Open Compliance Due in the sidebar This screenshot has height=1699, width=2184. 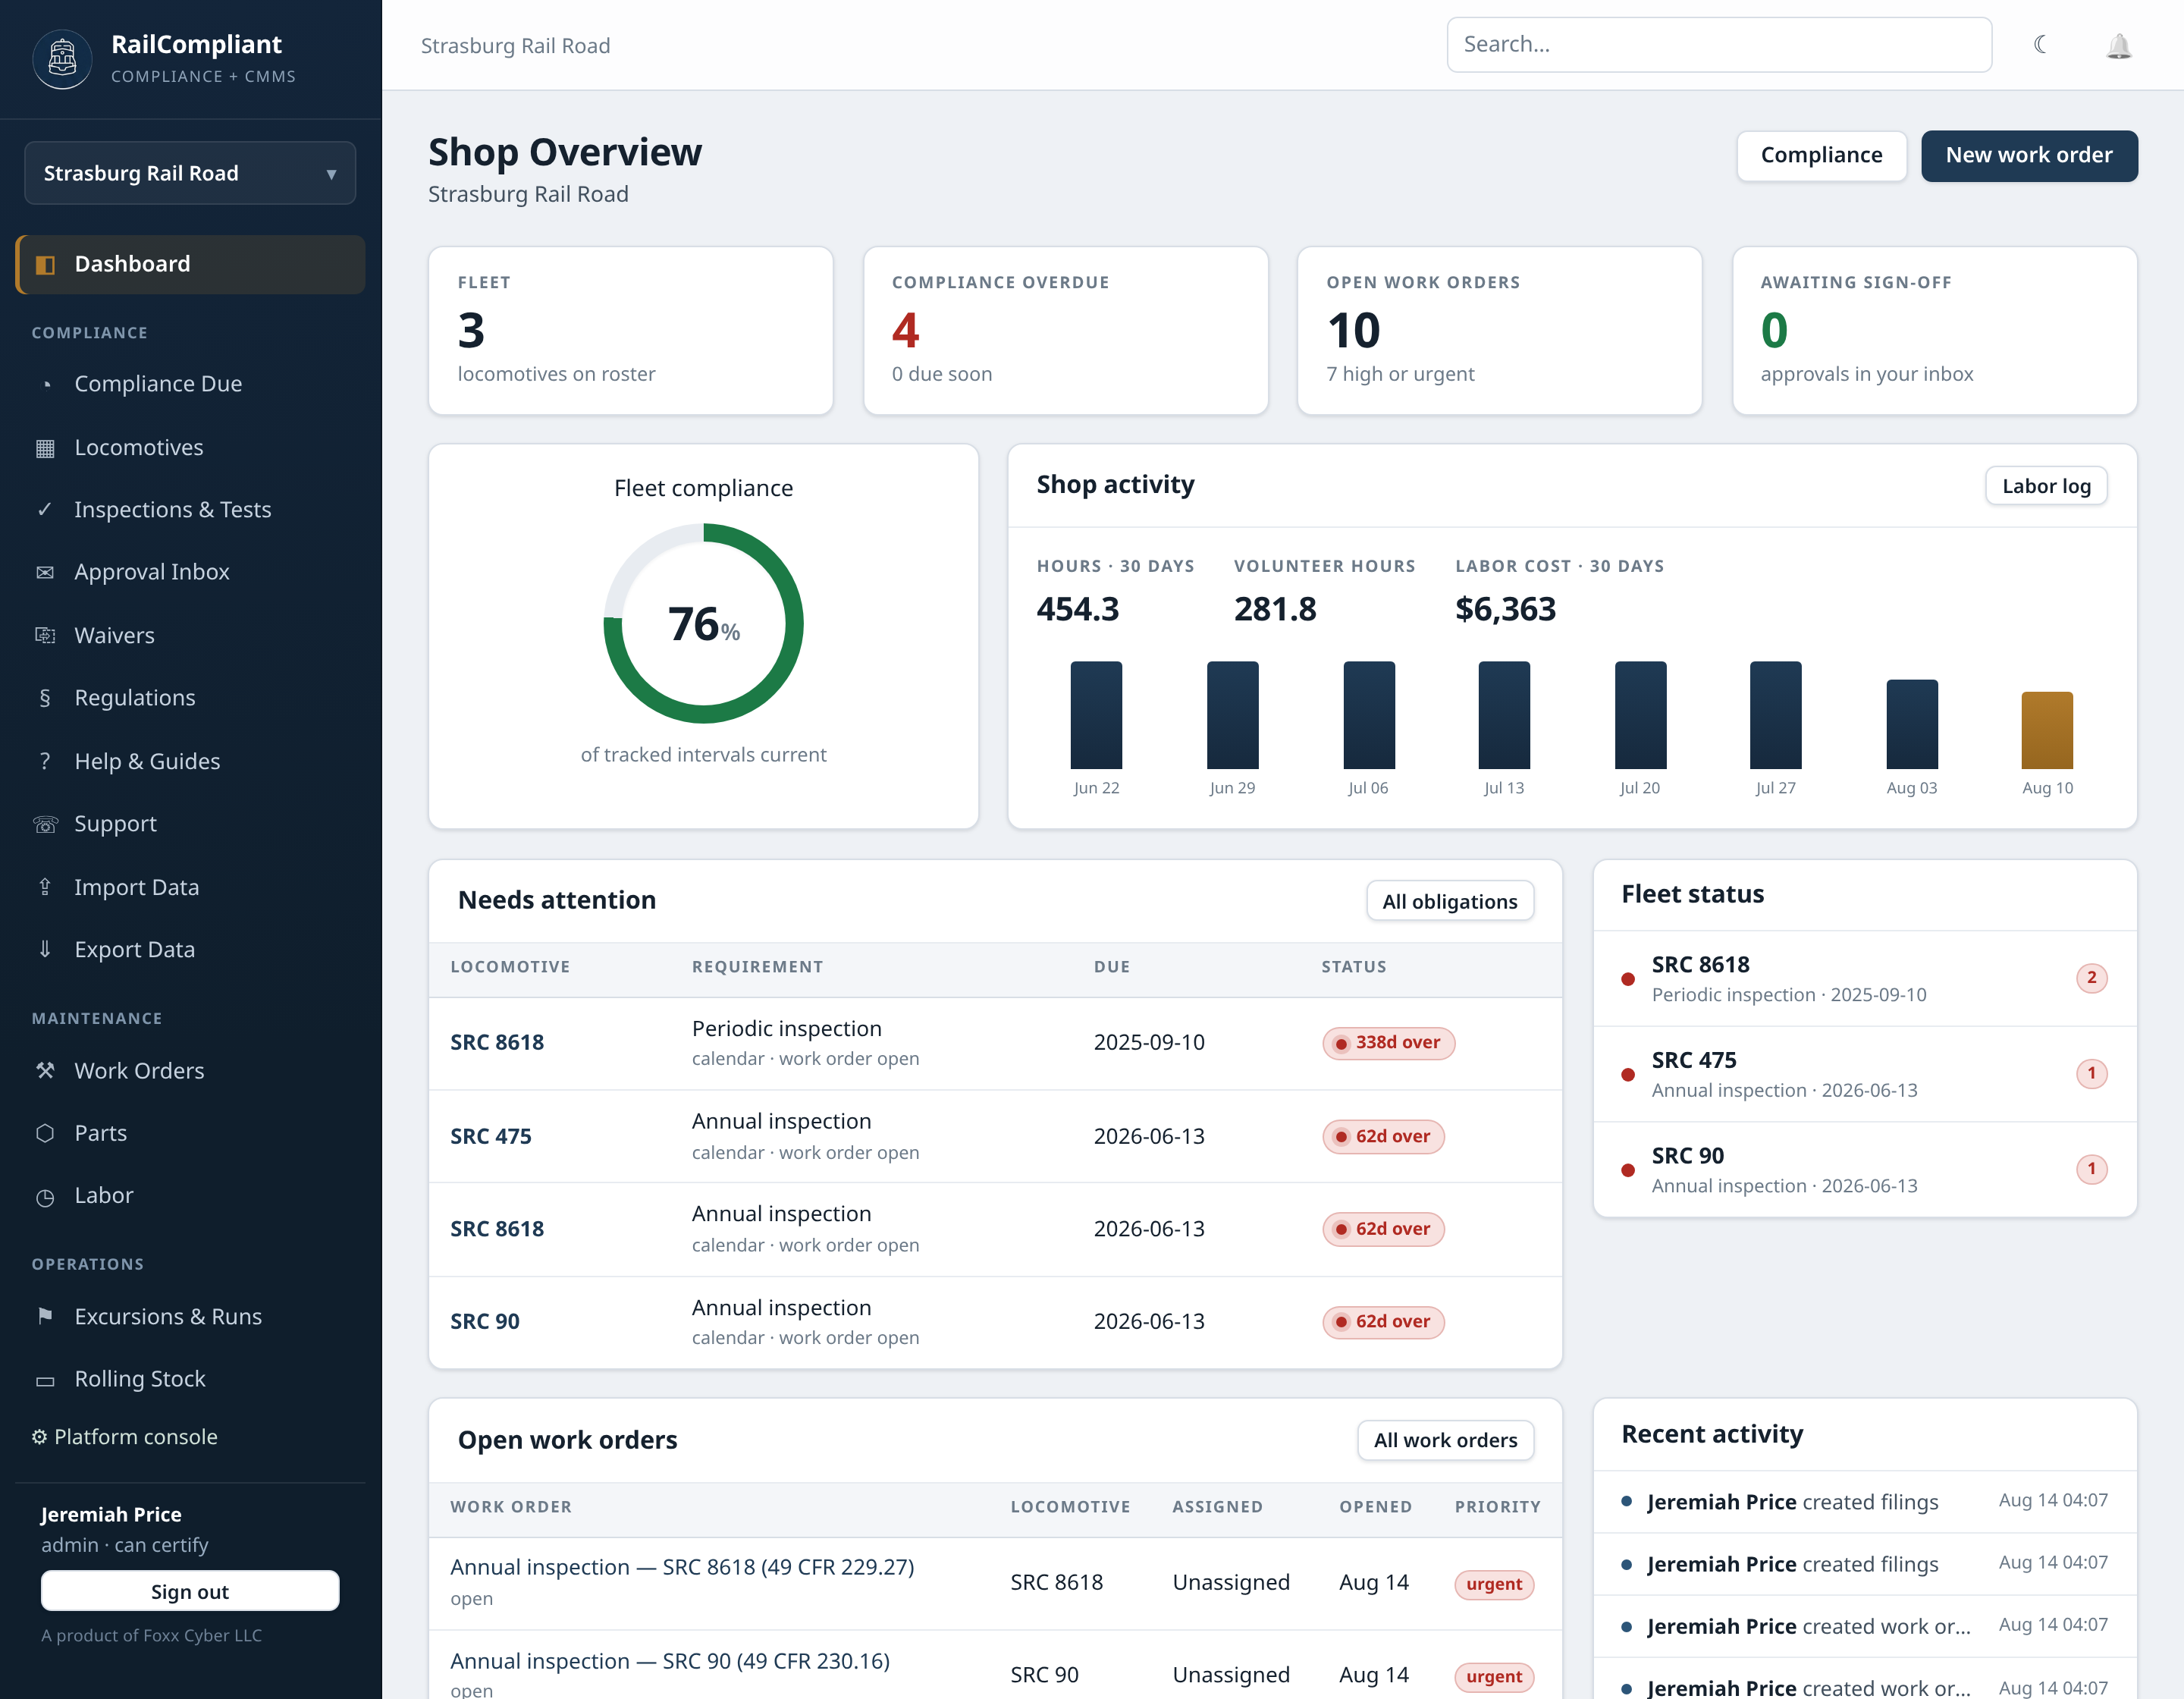coord(190,384)
